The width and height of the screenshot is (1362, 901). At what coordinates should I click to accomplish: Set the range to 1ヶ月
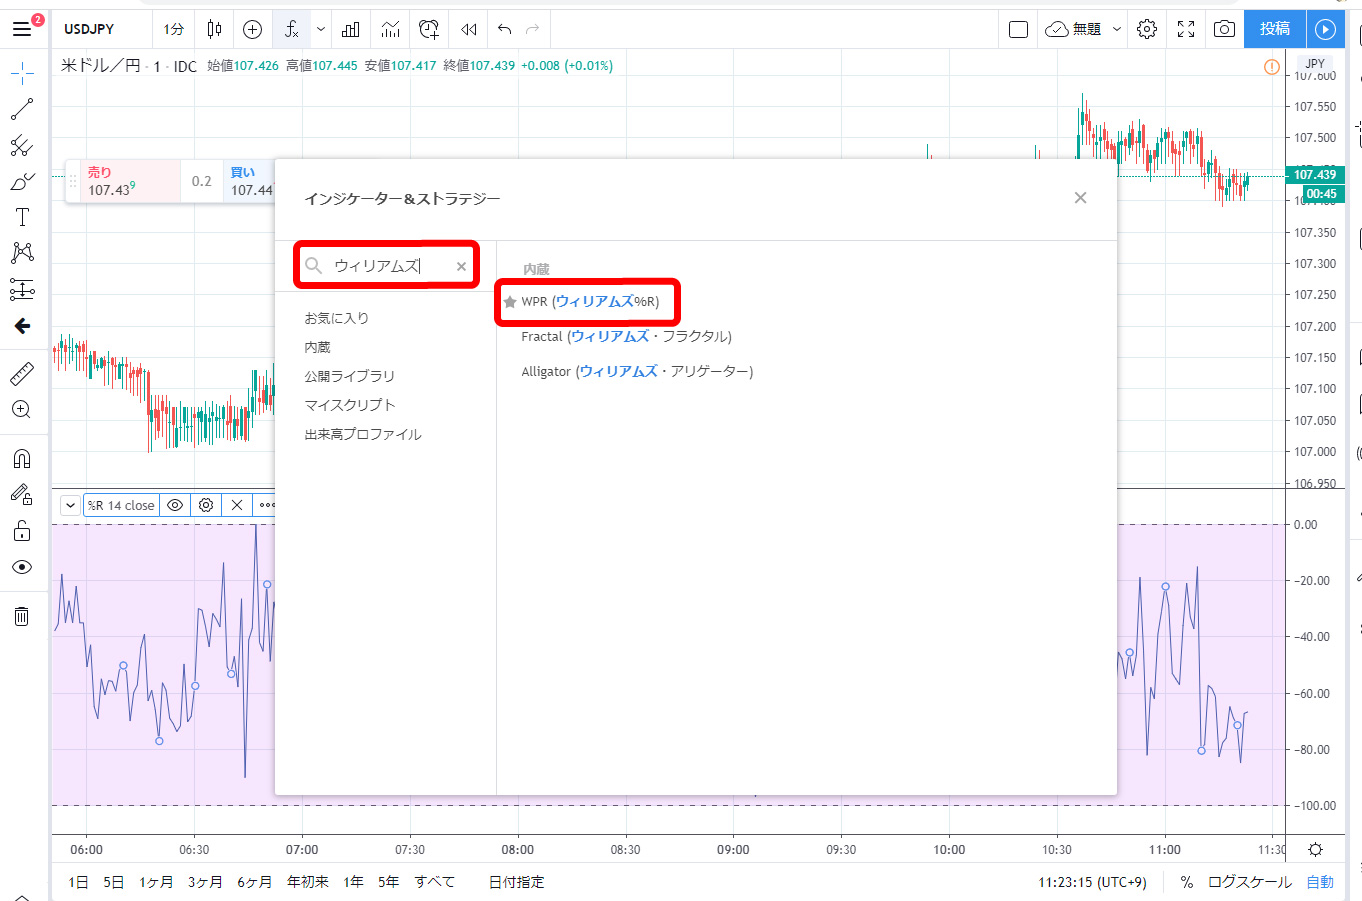156,882
